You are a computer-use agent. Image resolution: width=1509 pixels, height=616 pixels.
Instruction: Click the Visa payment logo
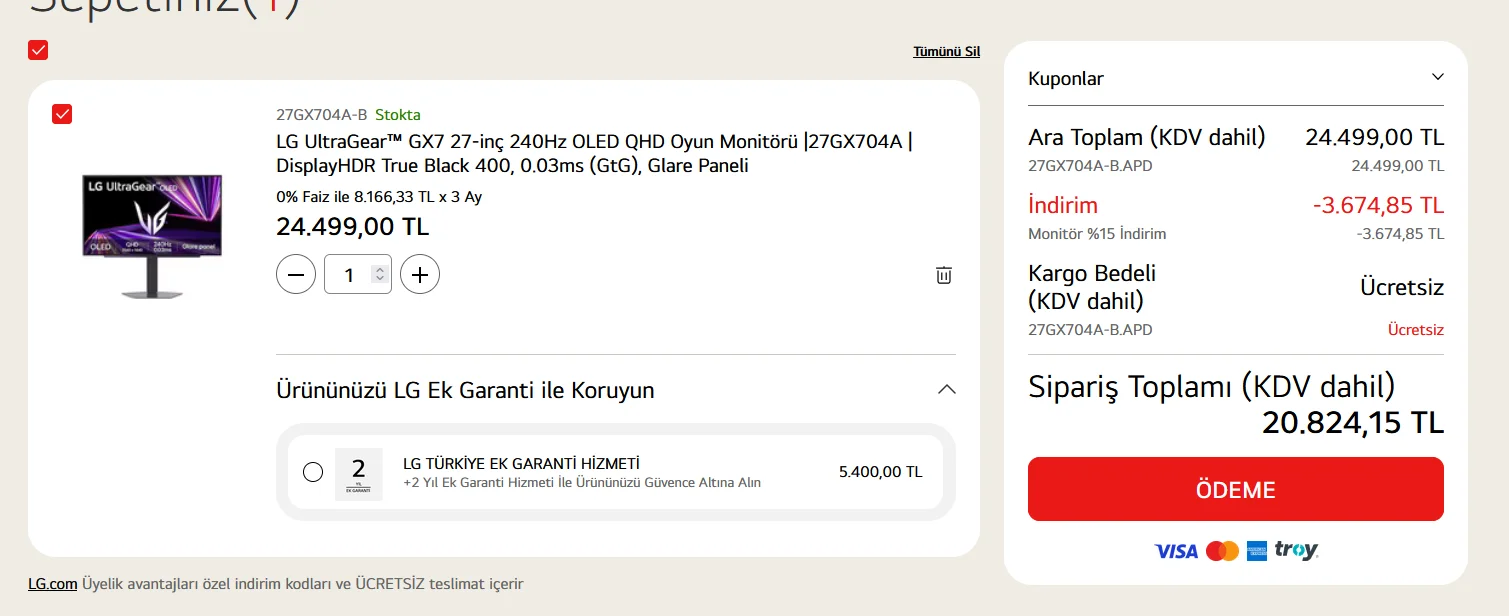coord(1175,551)
